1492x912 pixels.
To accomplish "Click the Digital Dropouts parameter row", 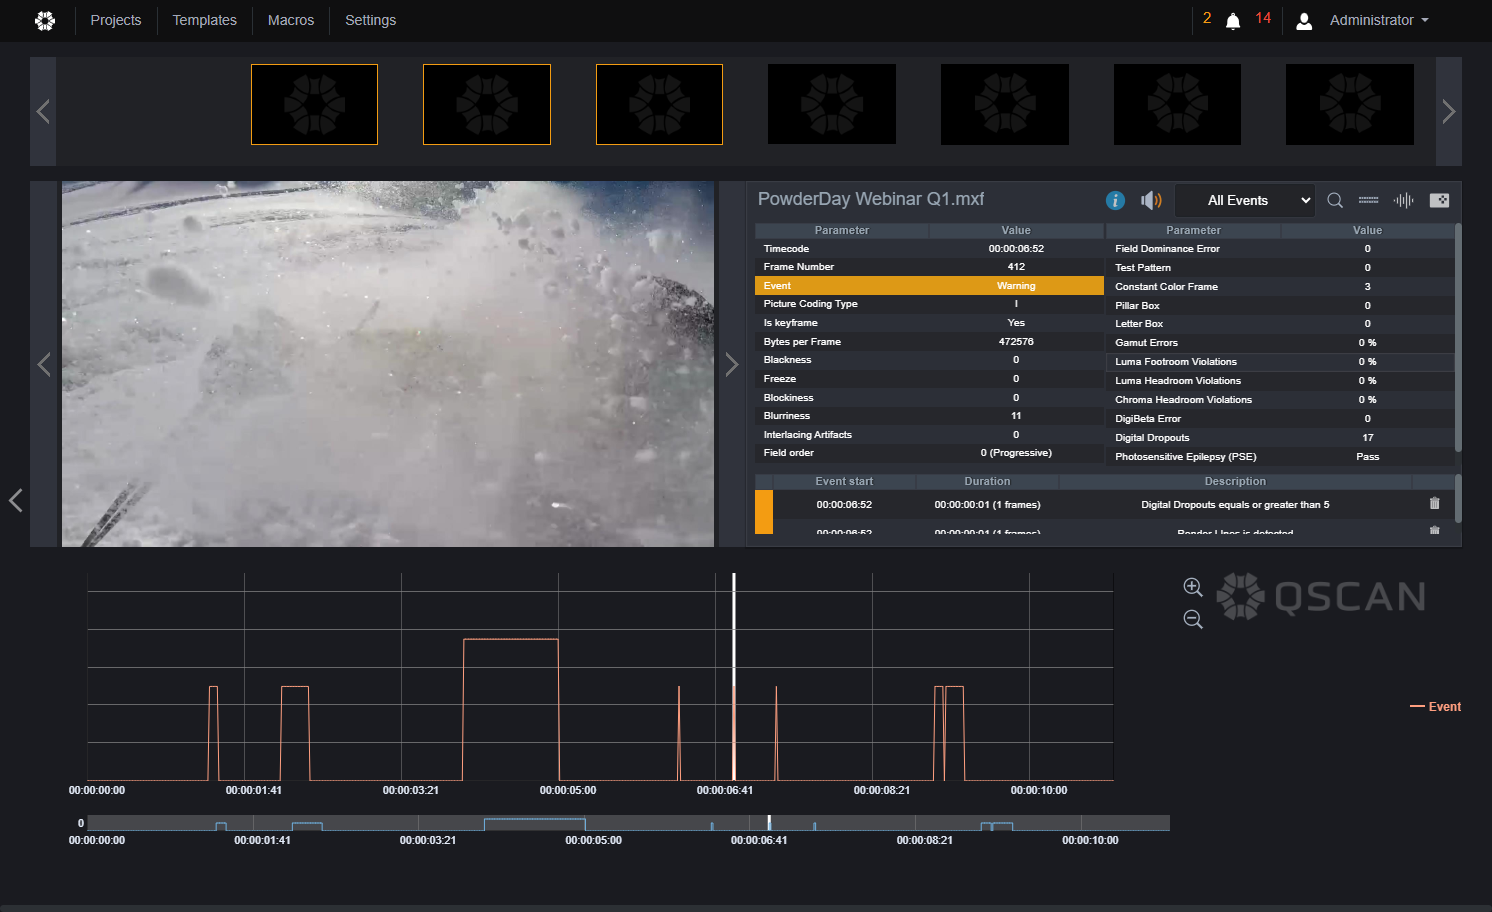I will (x=1280, y=438).
